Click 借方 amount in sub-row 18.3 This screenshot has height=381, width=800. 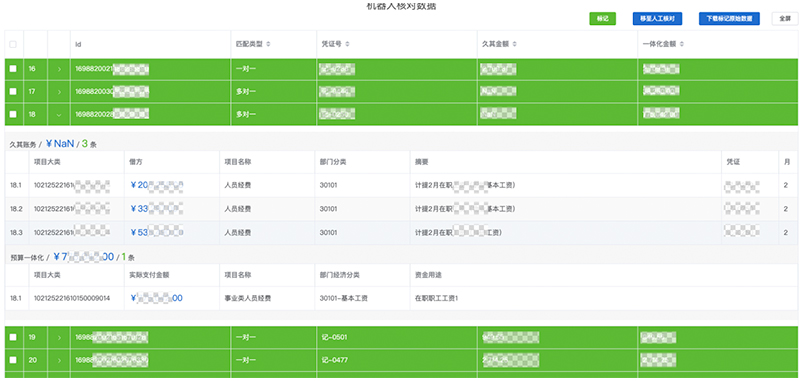pyautogui.click(x=156, y=233)
